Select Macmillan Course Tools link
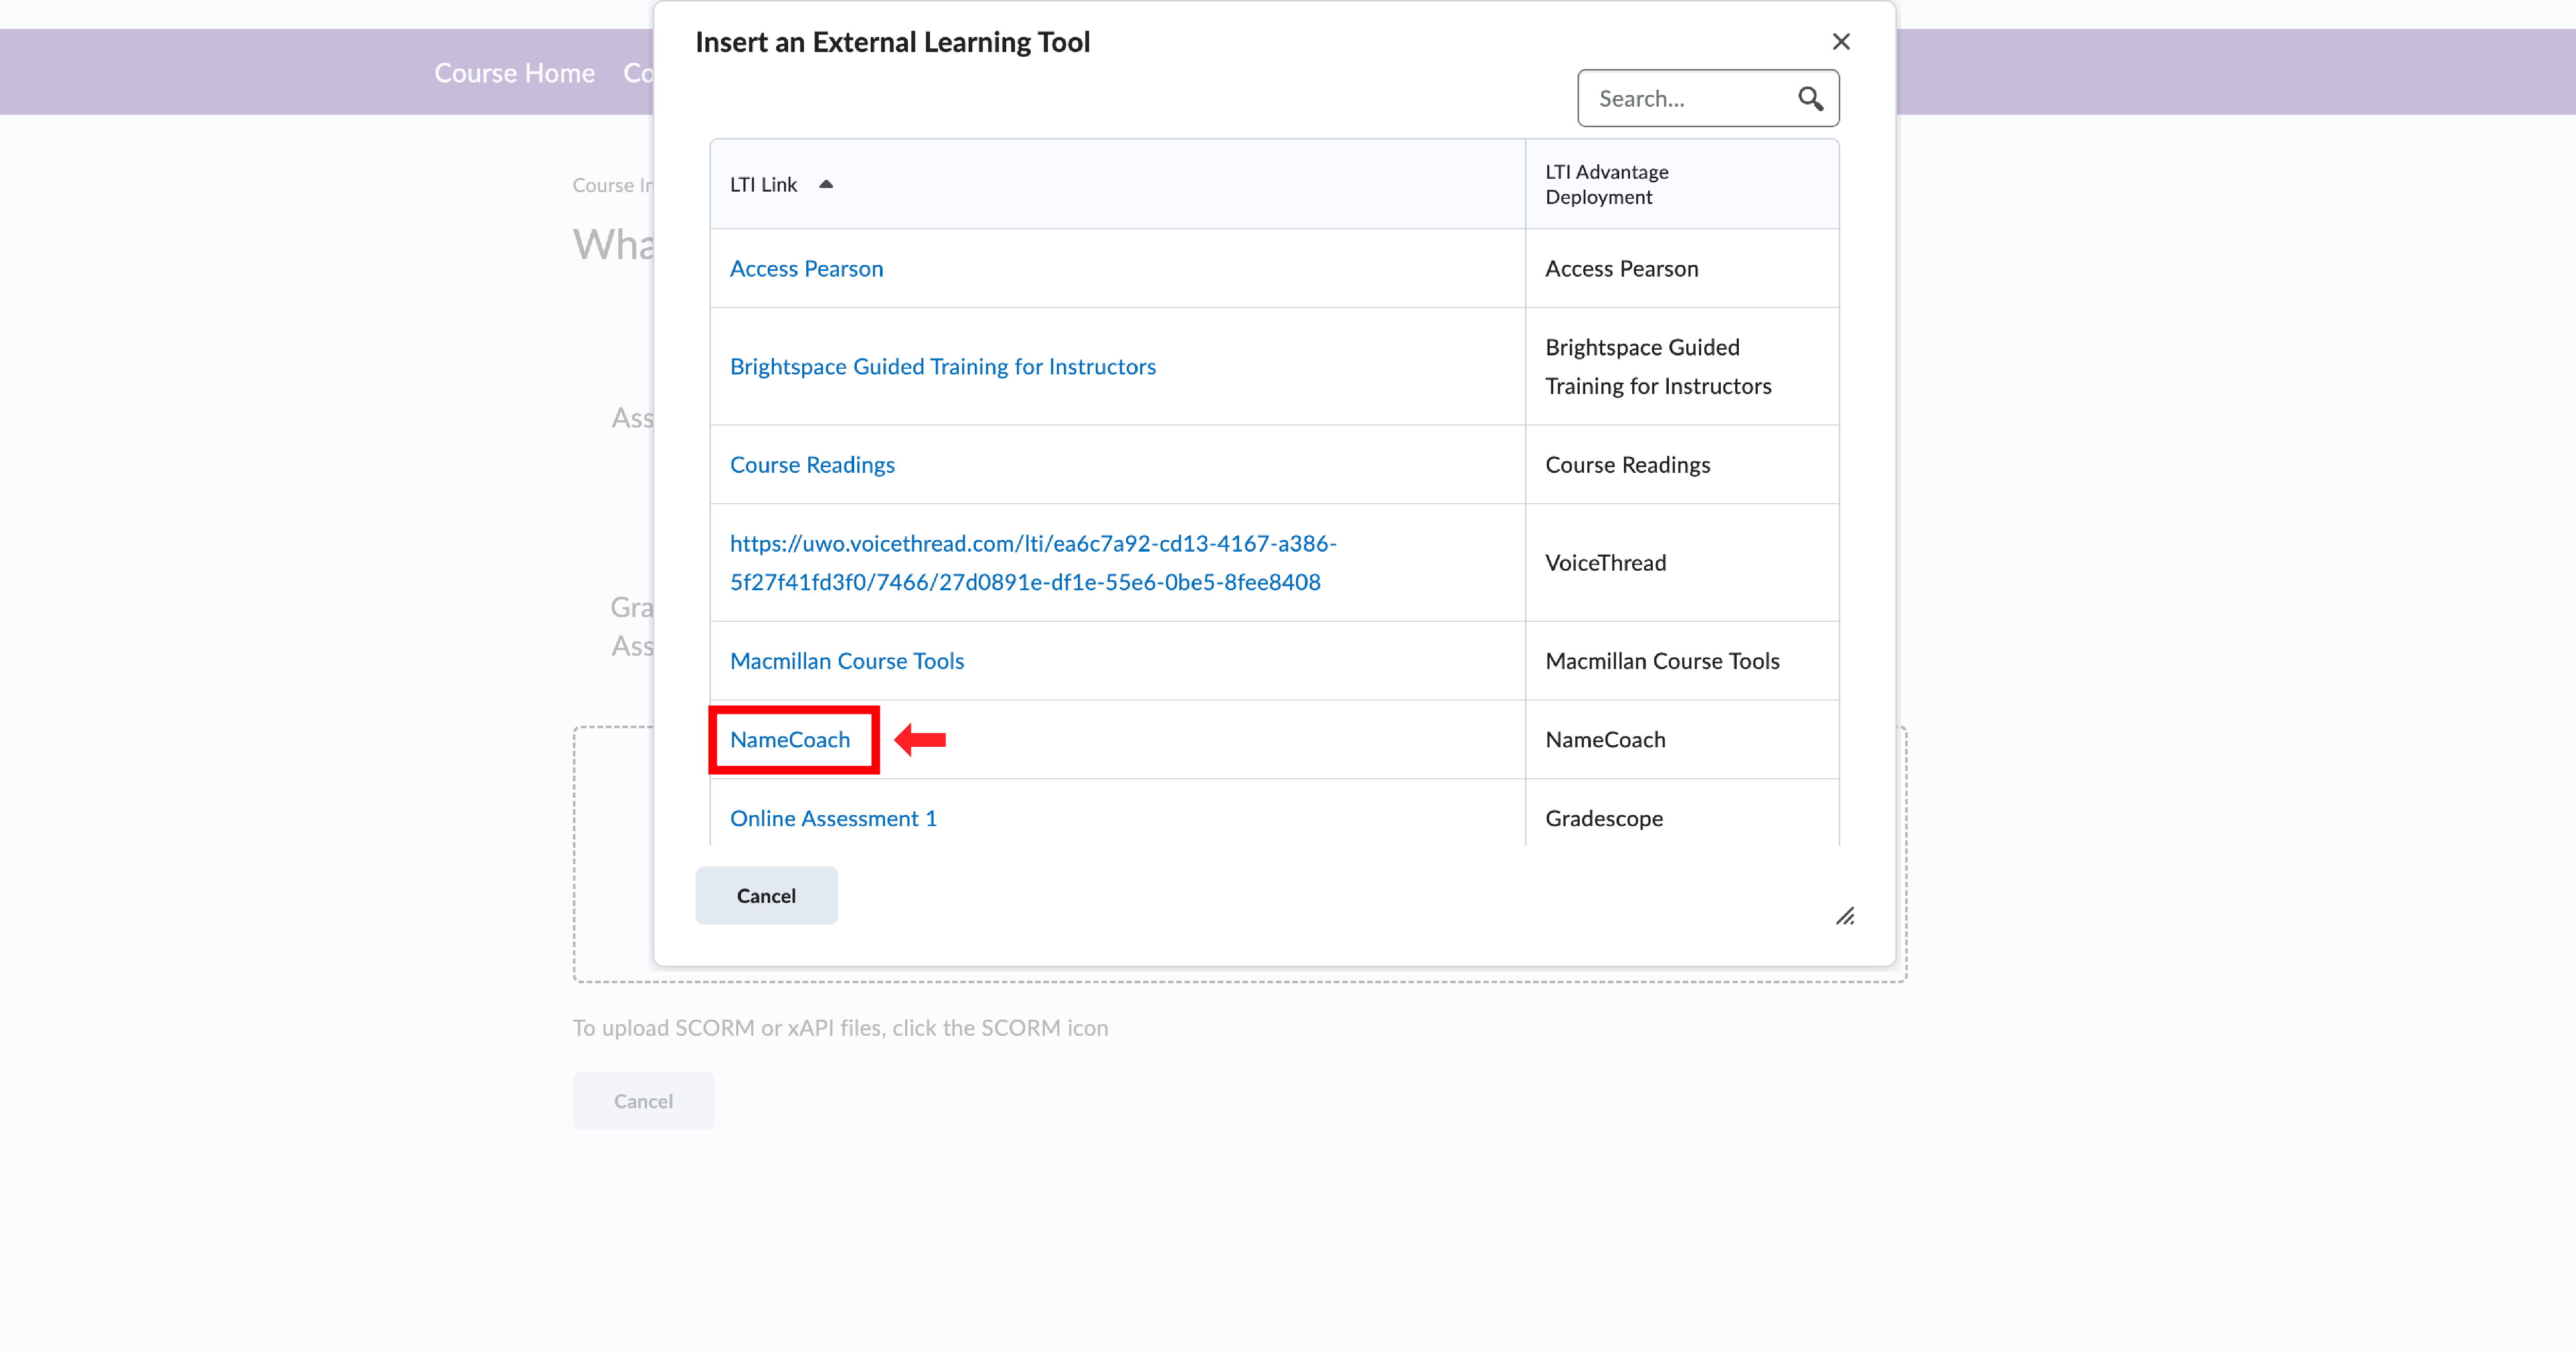 [846, 660]
